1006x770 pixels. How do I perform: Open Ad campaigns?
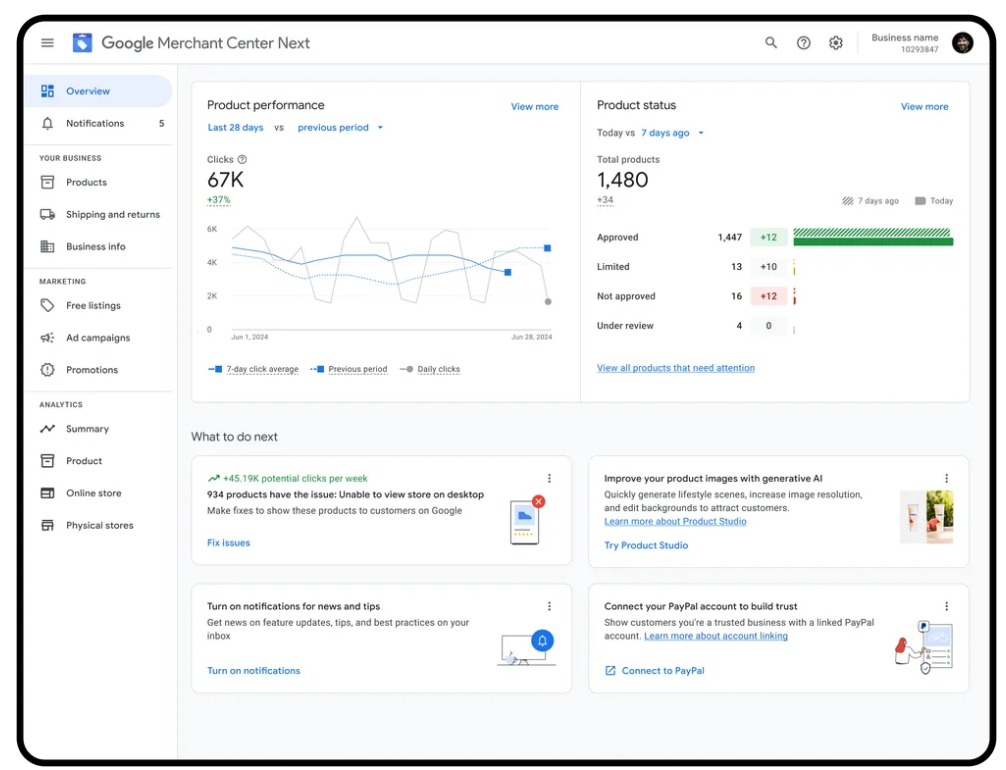(x=98, y=338)
